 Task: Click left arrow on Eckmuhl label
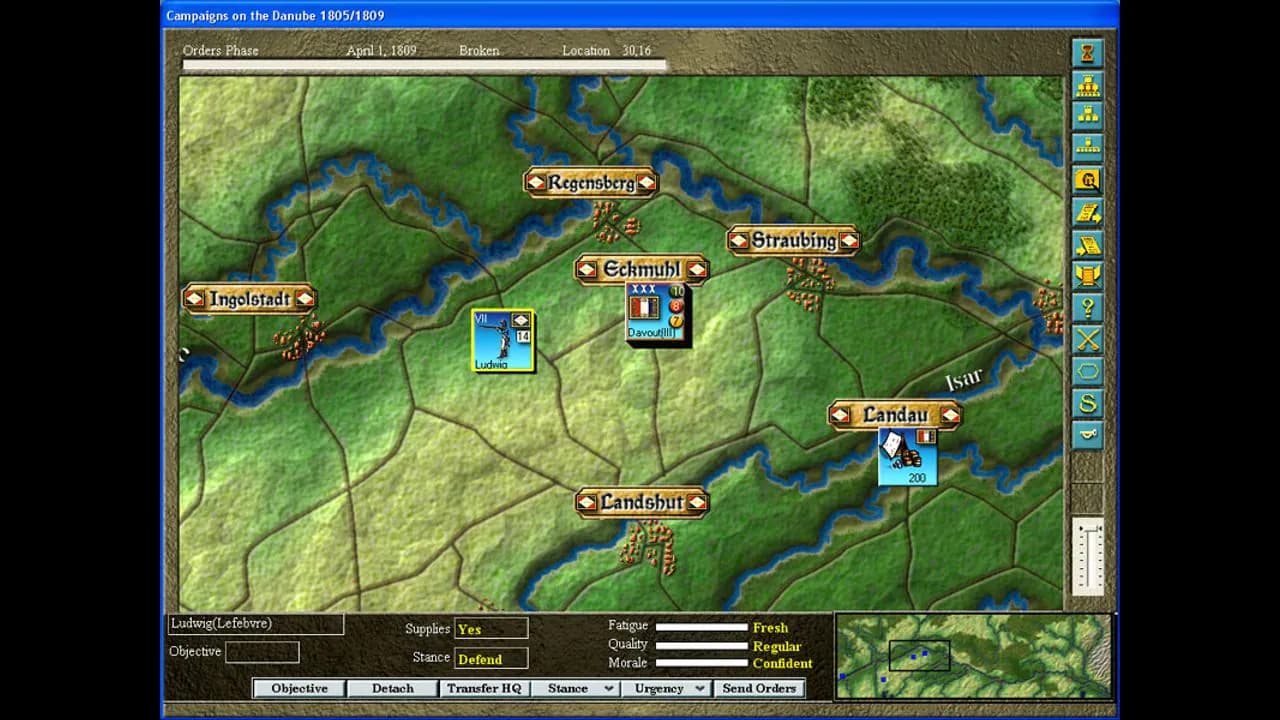click(x=588, y=270)
